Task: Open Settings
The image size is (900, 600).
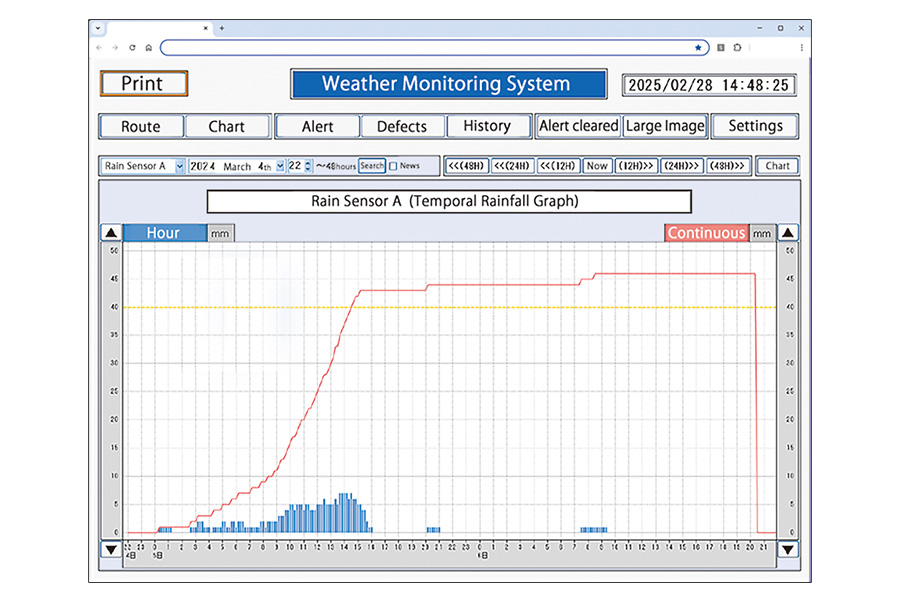Action: (755, 126)
